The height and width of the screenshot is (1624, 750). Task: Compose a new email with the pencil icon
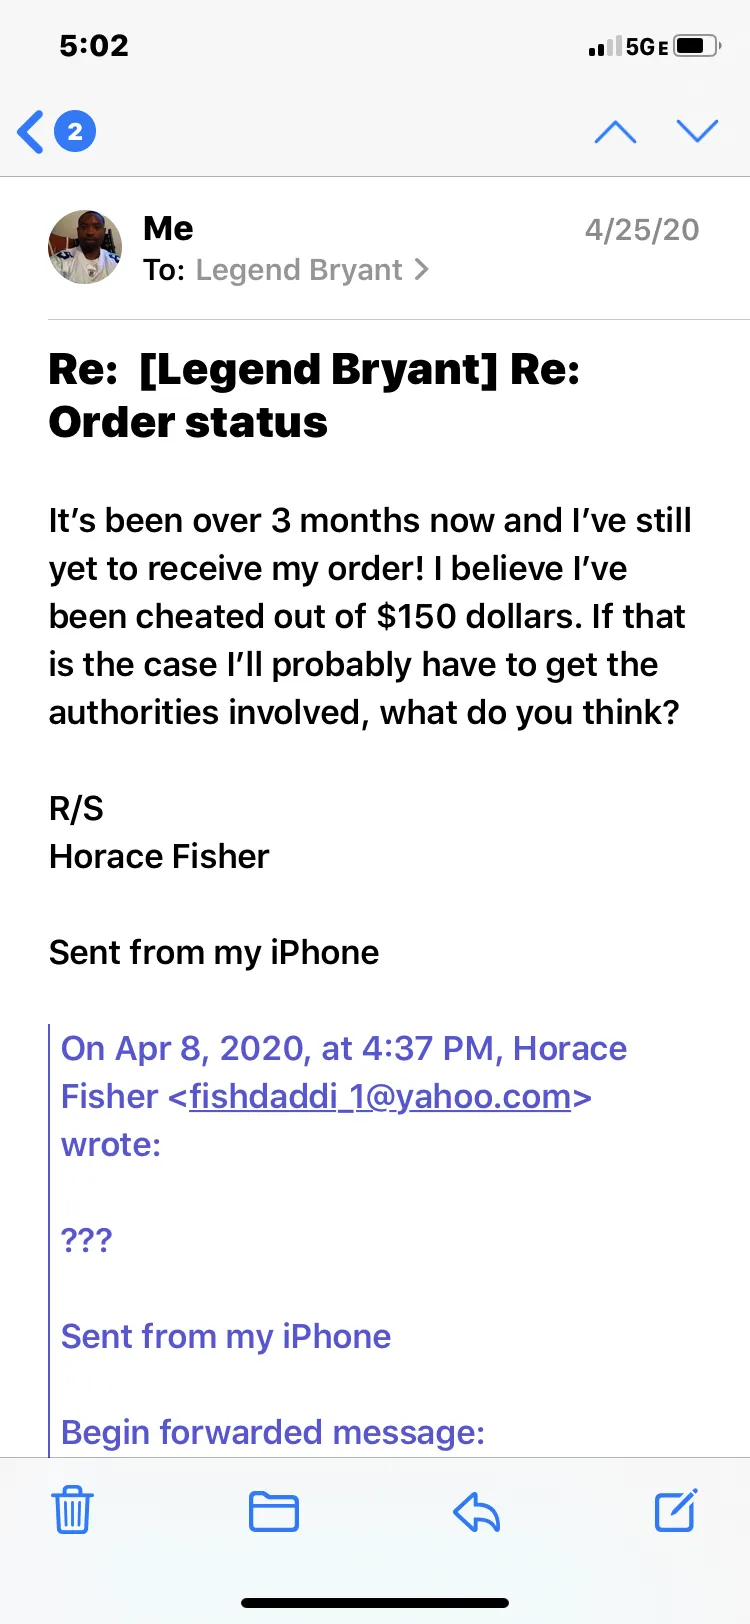[x=676, y=1510]
